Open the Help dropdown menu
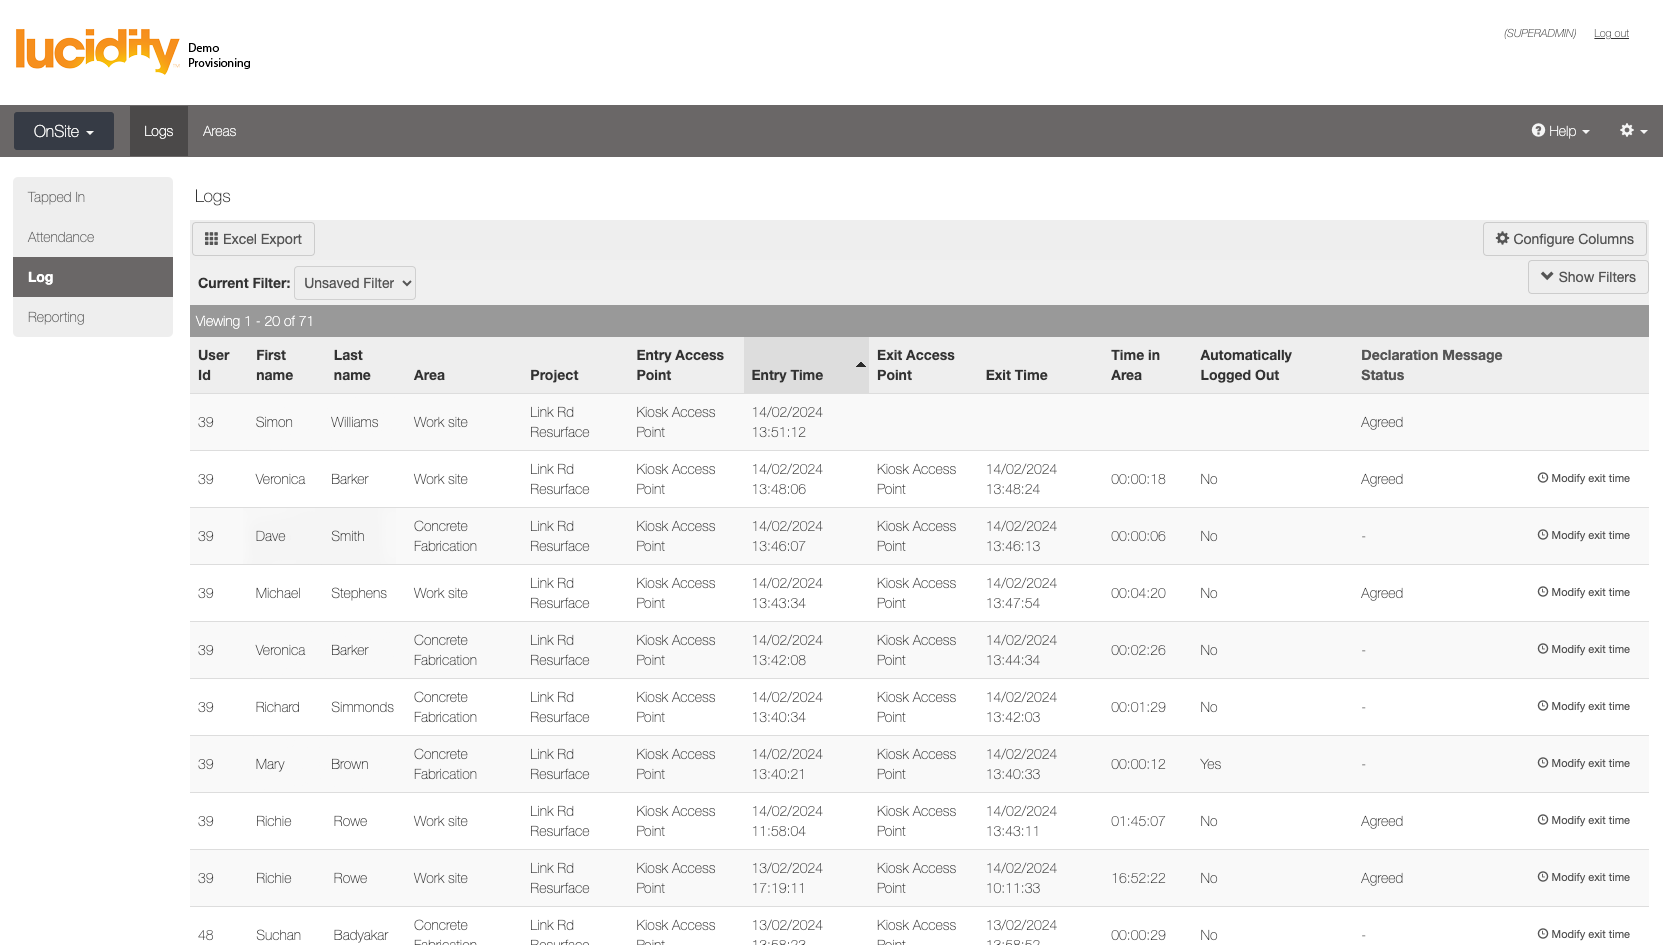Screen dimensions: 1663x945 pyautogui.click(x=1560, y=131)
